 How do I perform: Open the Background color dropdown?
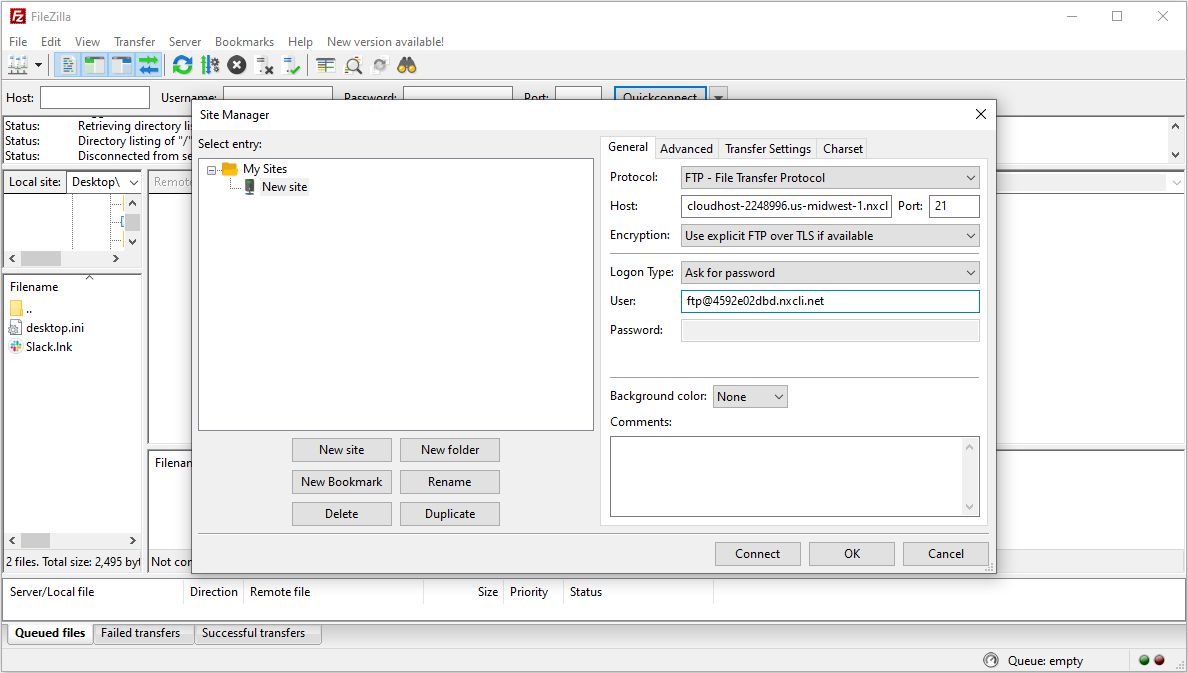750,396
